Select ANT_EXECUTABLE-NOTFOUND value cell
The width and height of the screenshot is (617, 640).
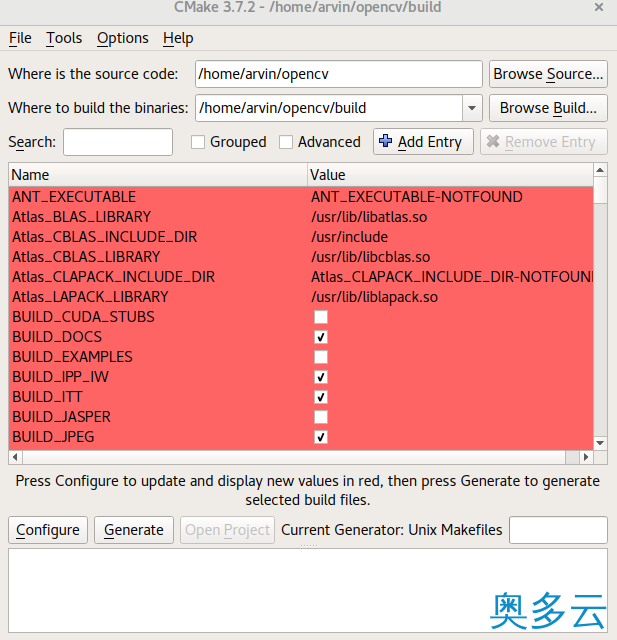point(417,197)
